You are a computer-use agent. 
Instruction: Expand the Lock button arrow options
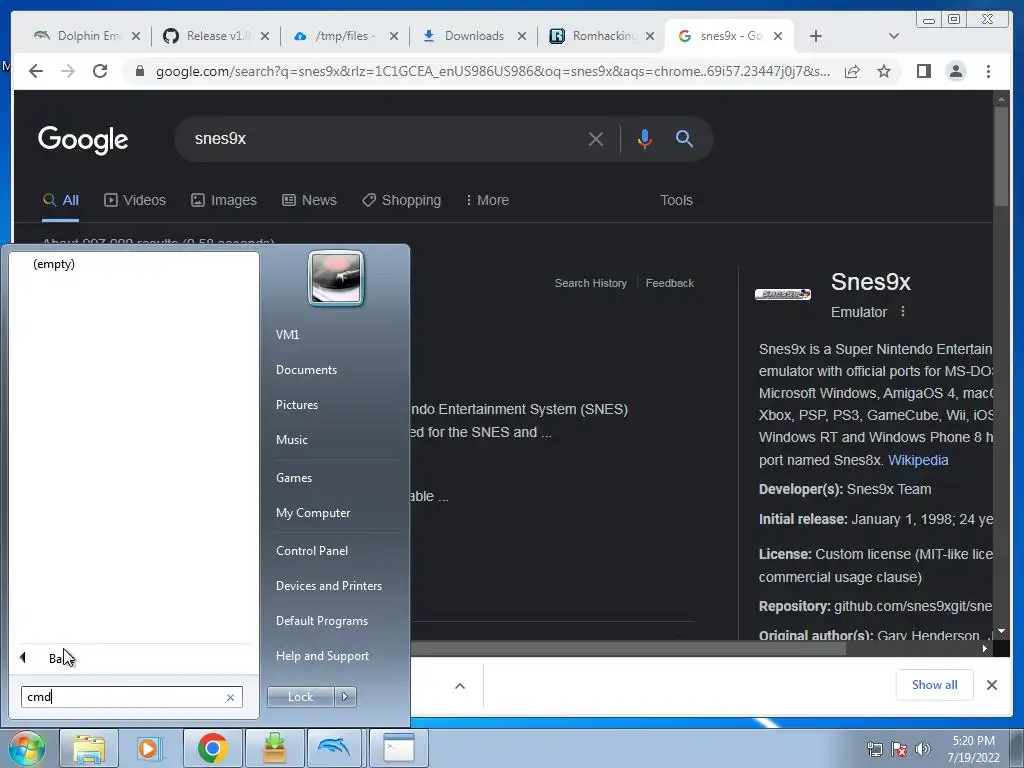(345, 697)
